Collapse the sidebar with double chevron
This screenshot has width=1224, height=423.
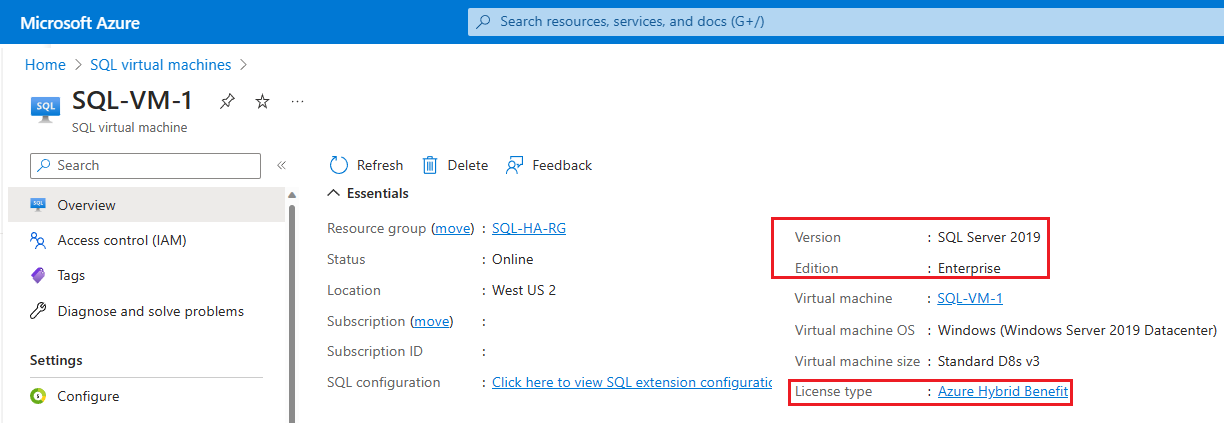281,165
